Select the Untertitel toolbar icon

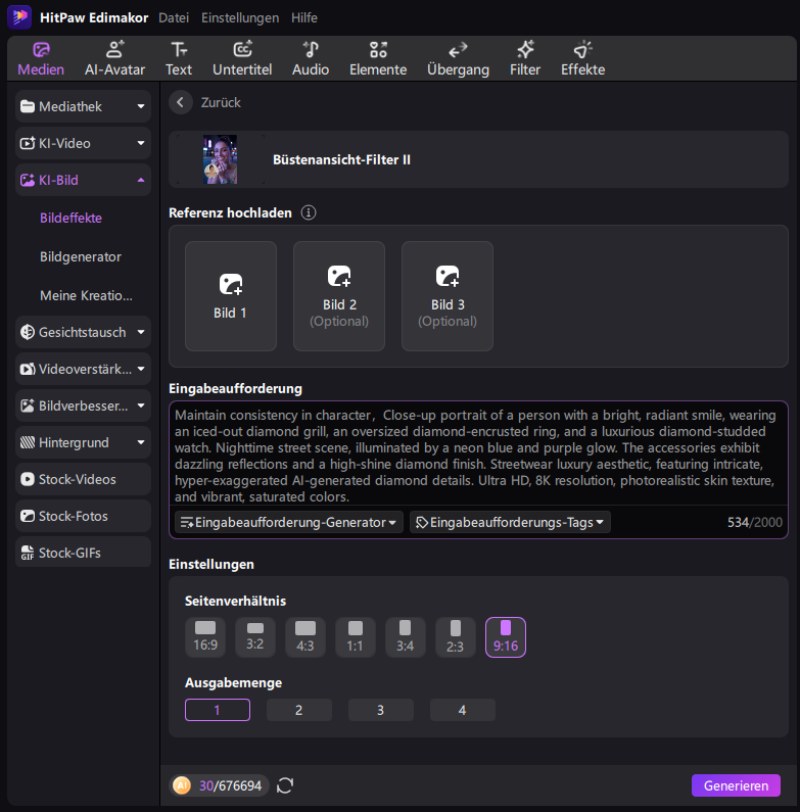[x=242, y=58]
